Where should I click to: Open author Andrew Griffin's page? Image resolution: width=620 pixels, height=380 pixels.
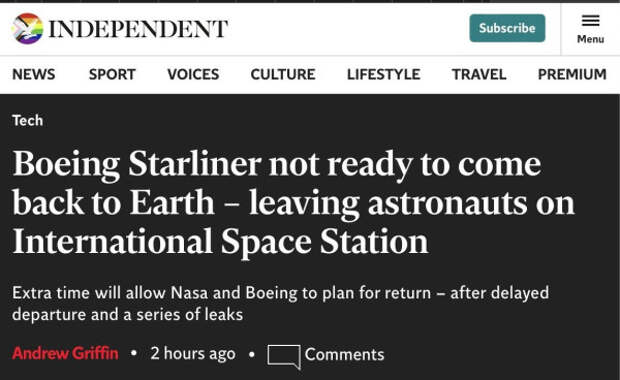(65, 353)
